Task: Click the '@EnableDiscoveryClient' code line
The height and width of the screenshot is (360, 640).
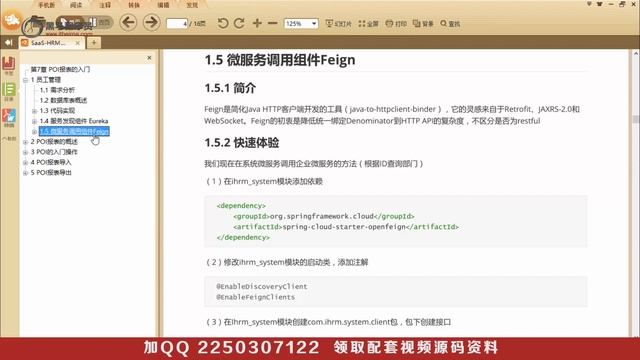Action: coord(262,287)
